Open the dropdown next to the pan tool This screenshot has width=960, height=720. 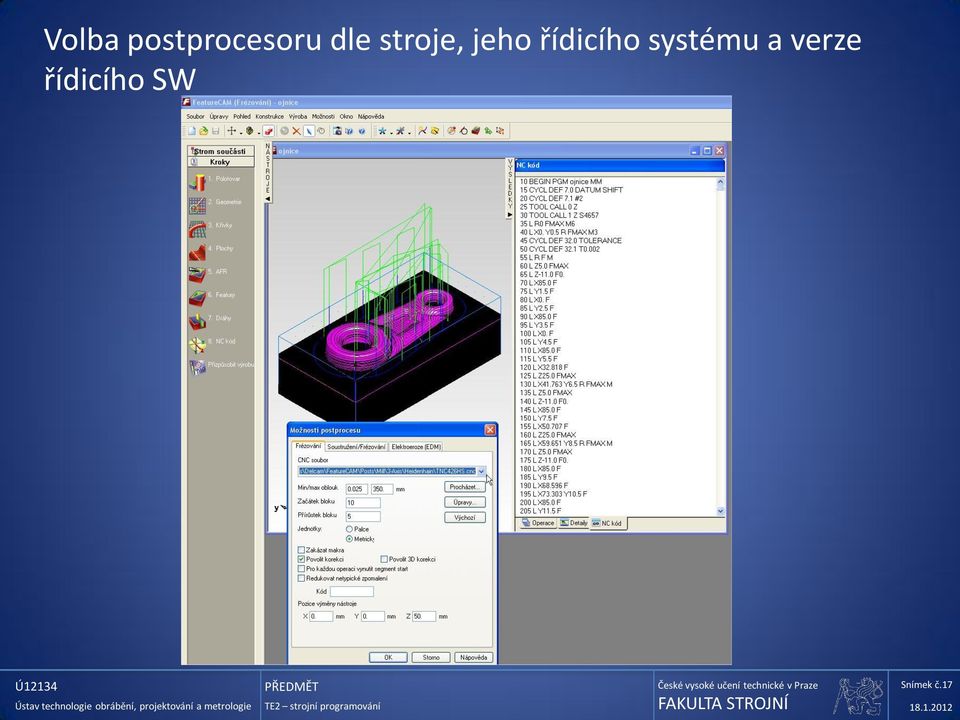[241, 132]
